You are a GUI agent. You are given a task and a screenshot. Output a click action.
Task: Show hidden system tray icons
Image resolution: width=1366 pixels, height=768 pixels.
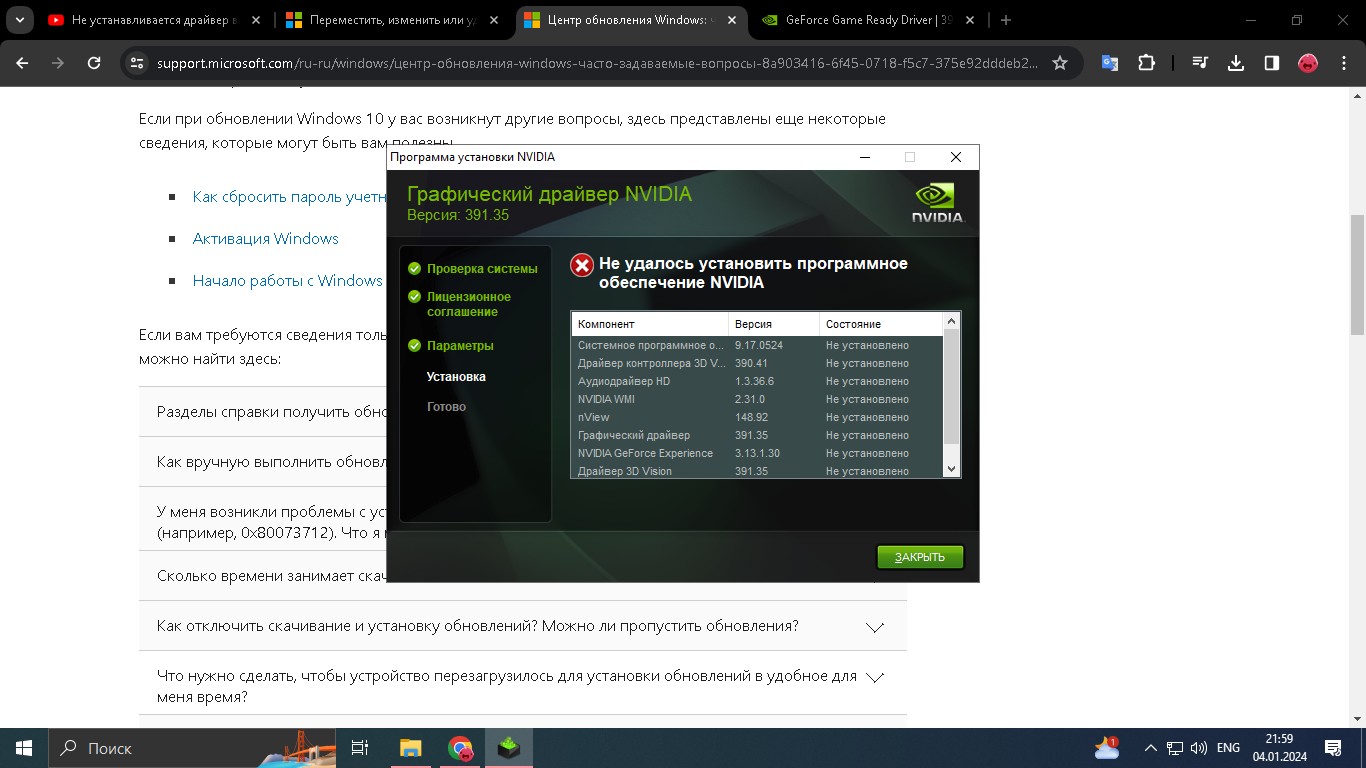(x=1150, y=748)
